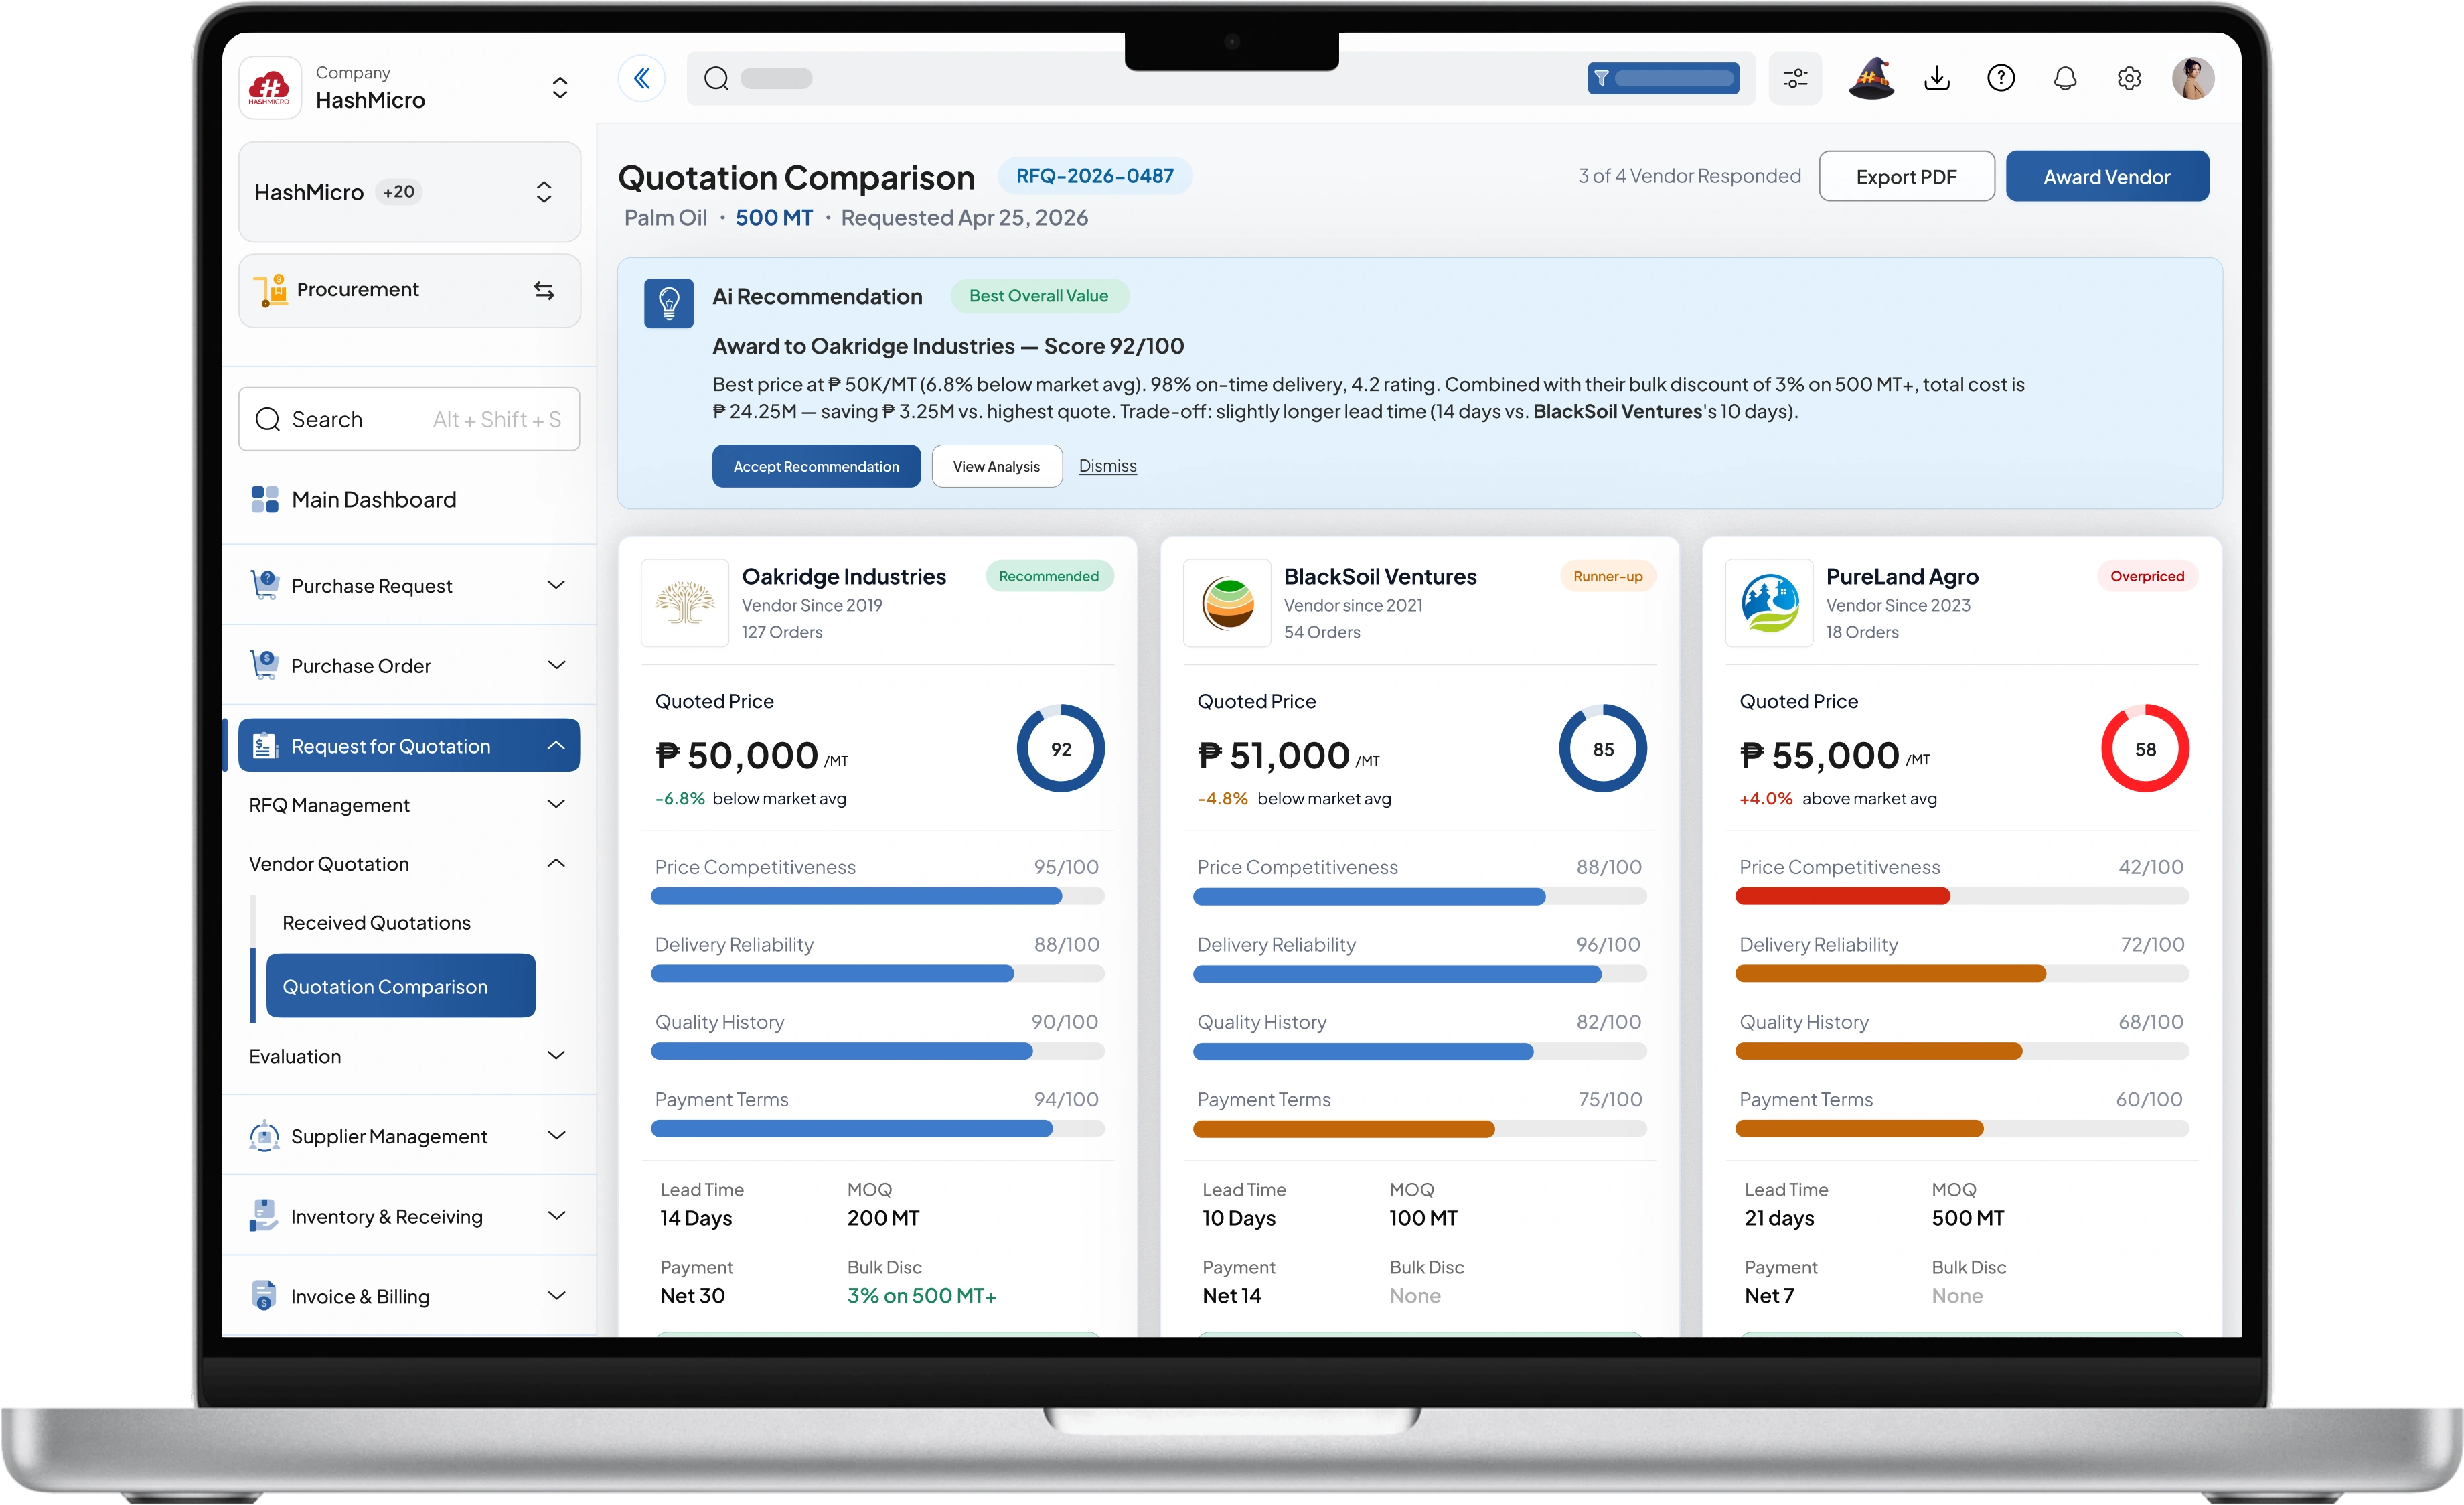2464x1505 pixels.
Task: Expand the RFQ Management chevron
Action: pos(556,804)
